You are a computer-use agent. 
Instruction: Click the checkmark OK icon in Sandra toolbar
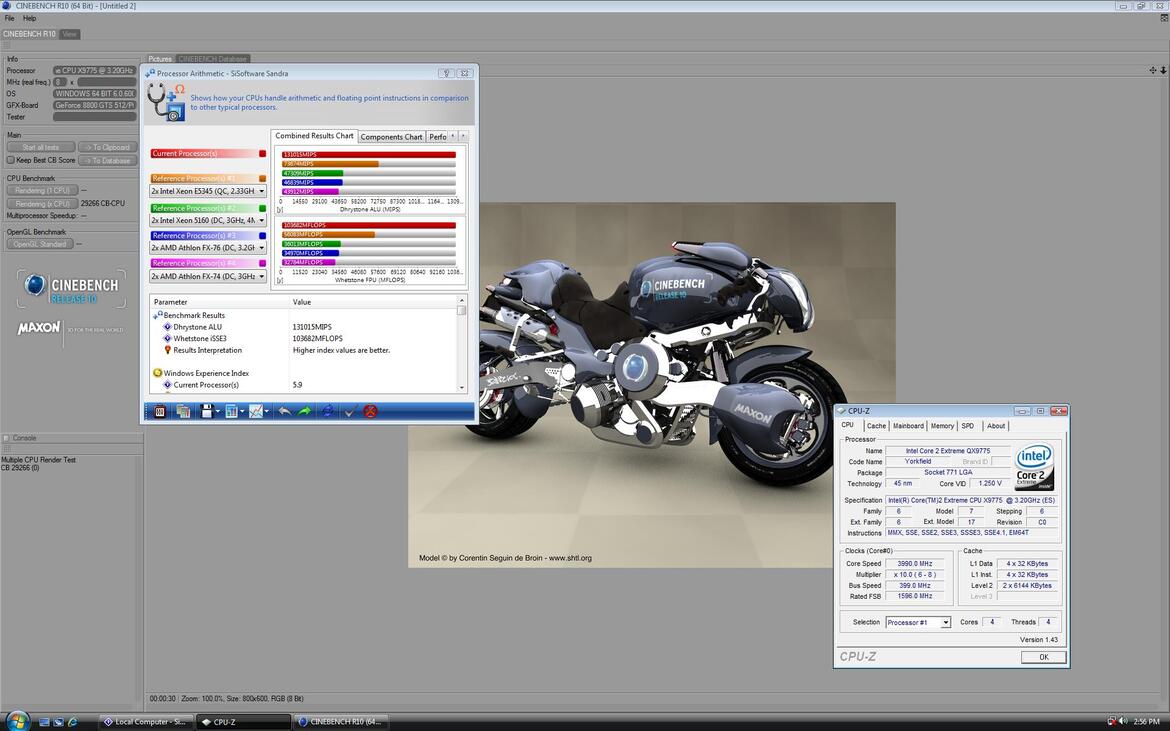pos(349,411)
